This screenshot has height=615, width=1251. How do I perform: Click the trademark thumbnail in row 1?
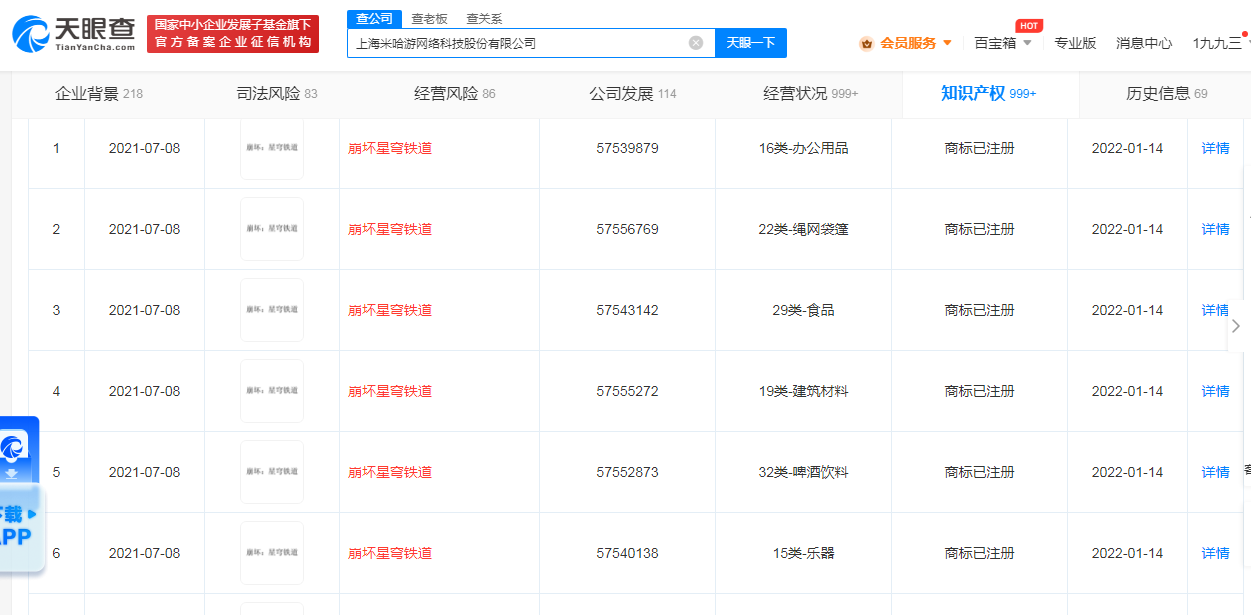pyautogui.click(x=272, y=148)
